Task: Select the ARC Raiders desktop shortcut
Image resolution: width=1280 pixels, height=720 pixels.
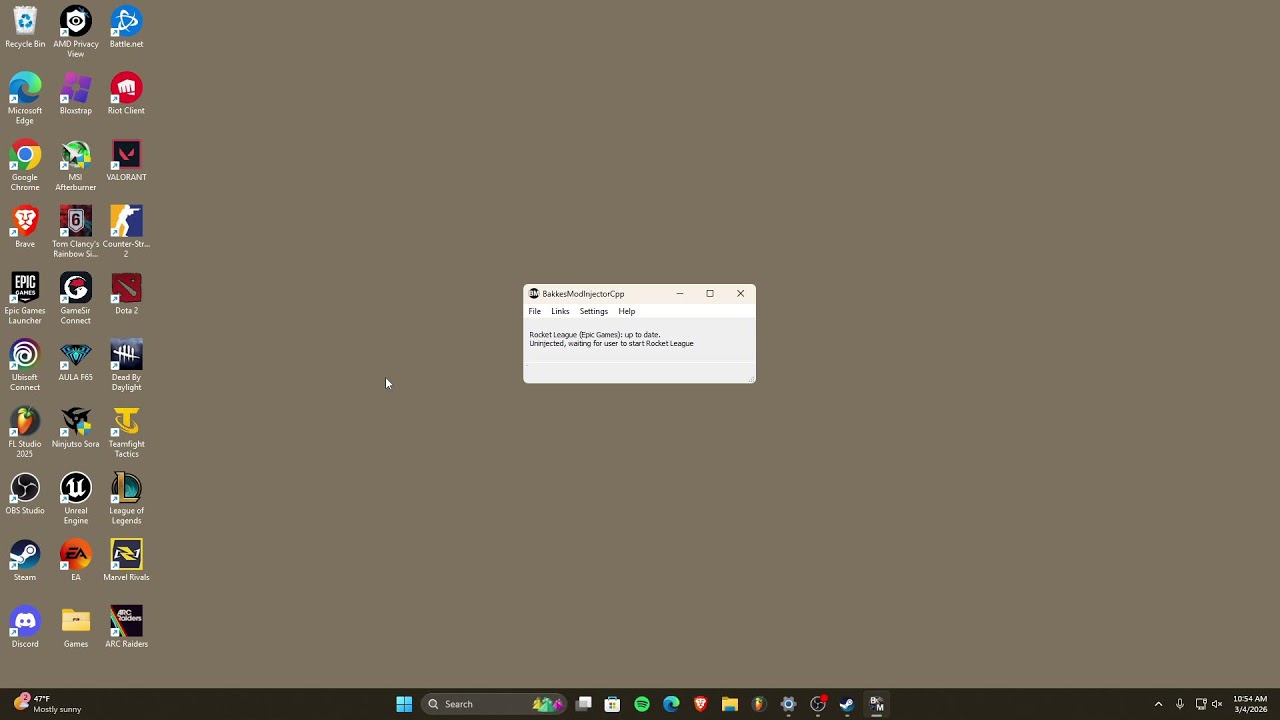Action: pyautogui.click(x=126, y=627)
